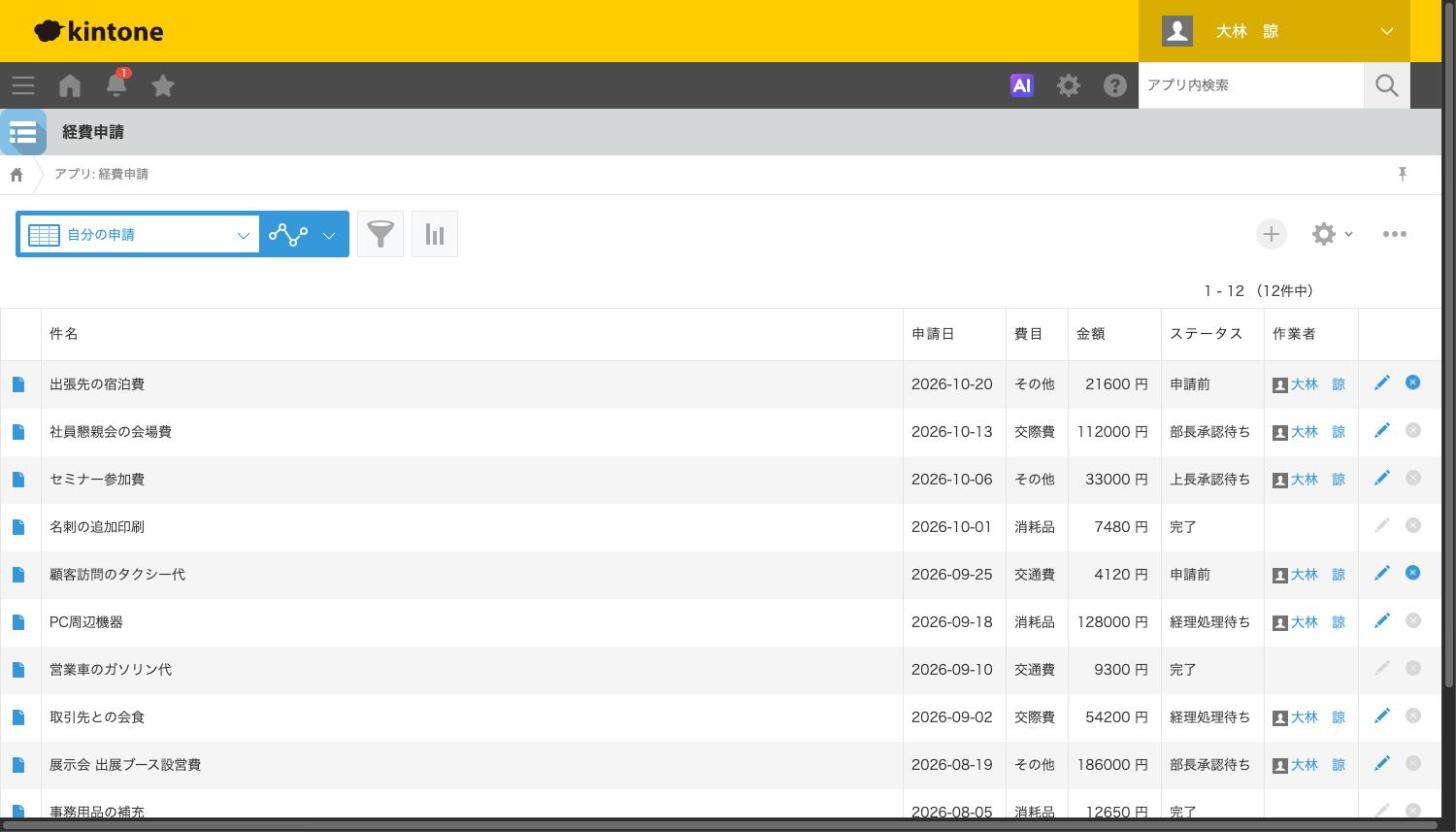Screen dimensions: 1456x832
Task: Click 大林 諒 assignee link in 展示会 row
Action: (1318, 765)
